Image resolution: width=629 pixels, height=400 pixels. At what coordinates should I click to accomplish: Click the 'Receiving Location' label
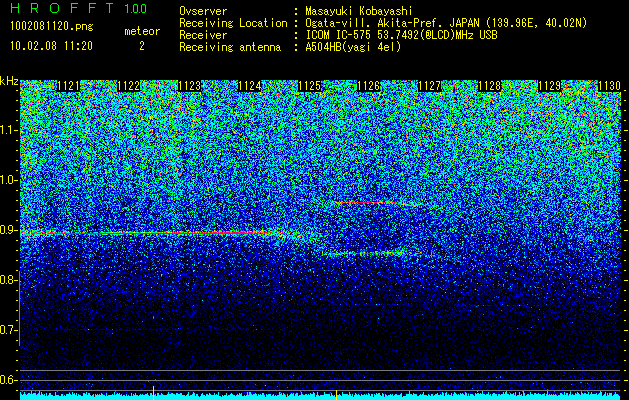[x=233, y=23]
